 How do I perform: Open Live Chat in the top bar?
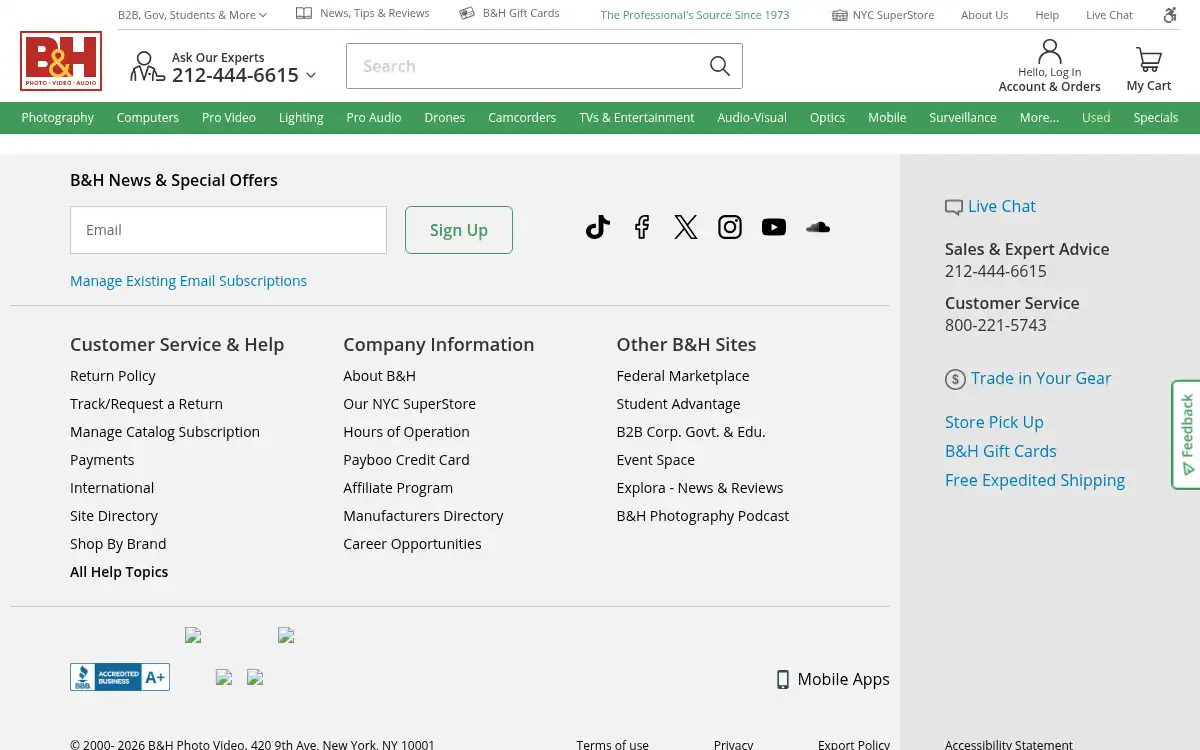tap(1110, 15)
